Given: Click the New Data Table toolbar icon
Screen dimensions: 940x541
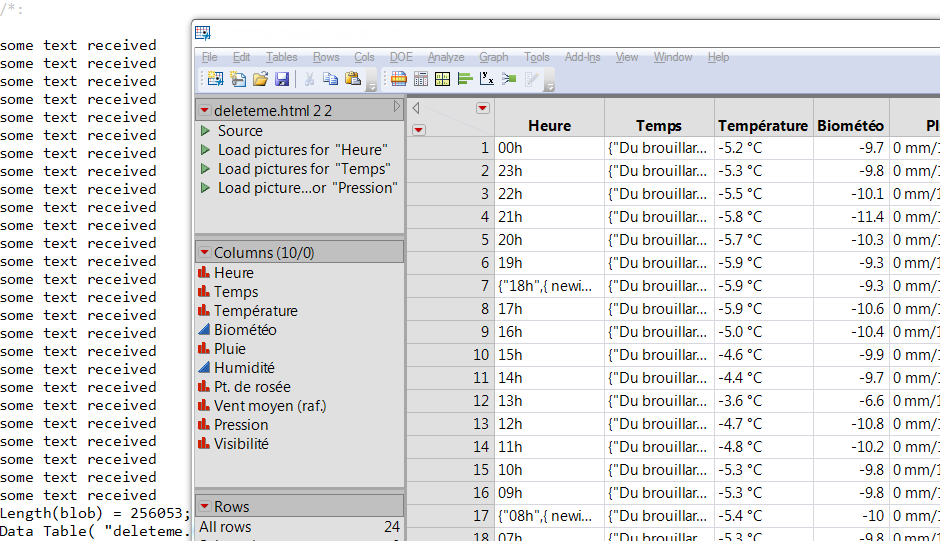Looking at the screenshot, I should [x=215, y=79].
